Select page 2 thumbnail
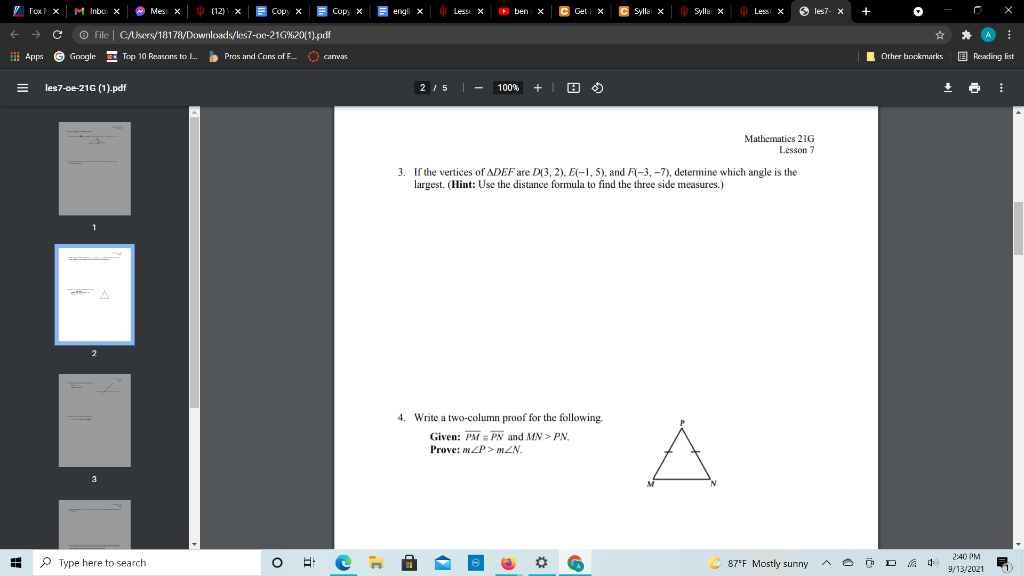Screen dimensions: 1024x576 coord(95,295)
